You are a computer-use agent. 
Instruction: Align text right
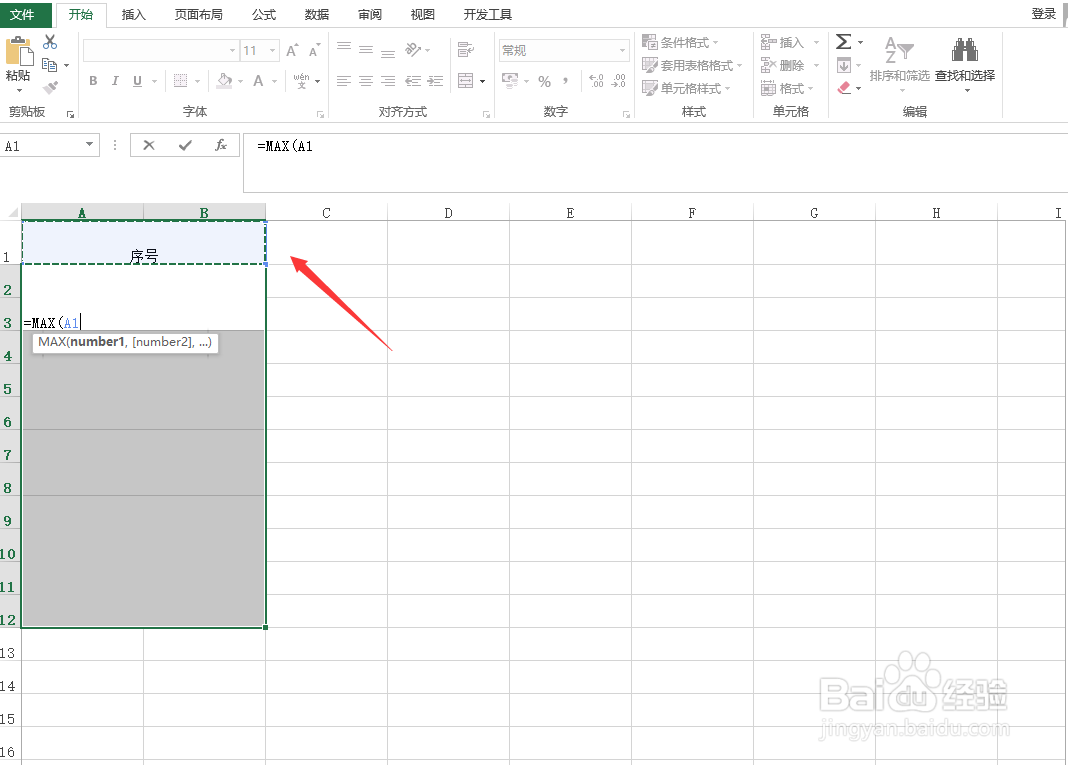388,81
